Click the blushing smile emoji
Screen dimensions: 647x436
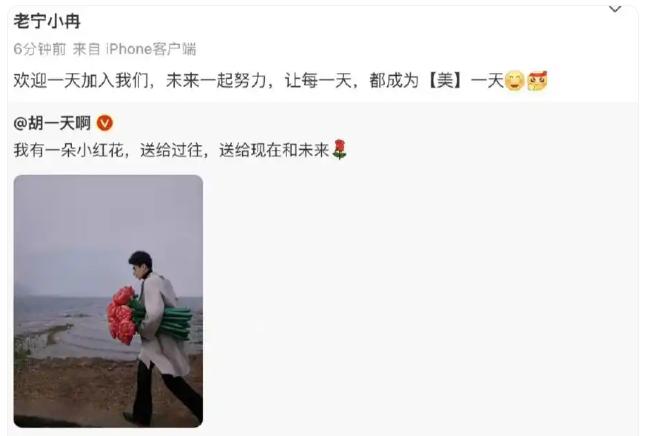pyautogui.click(x=515, y=80)
